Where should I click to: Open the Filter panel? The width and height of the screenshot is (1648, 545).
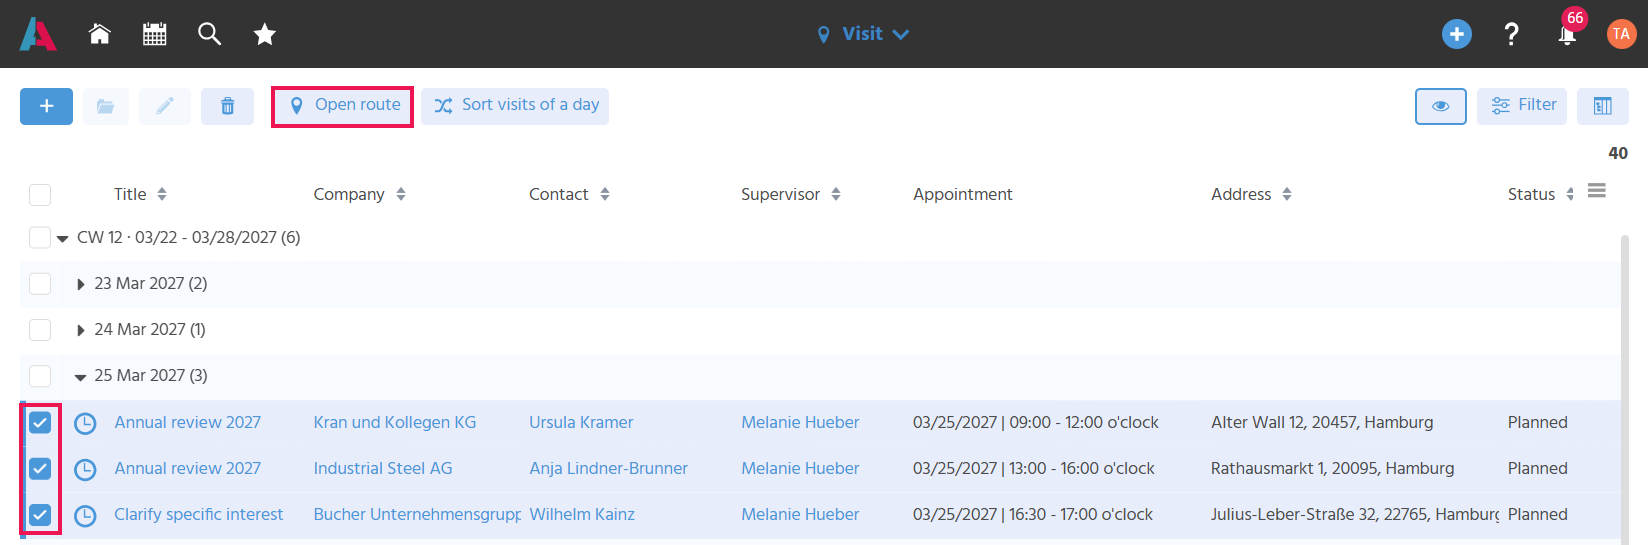click(1522, 106)
